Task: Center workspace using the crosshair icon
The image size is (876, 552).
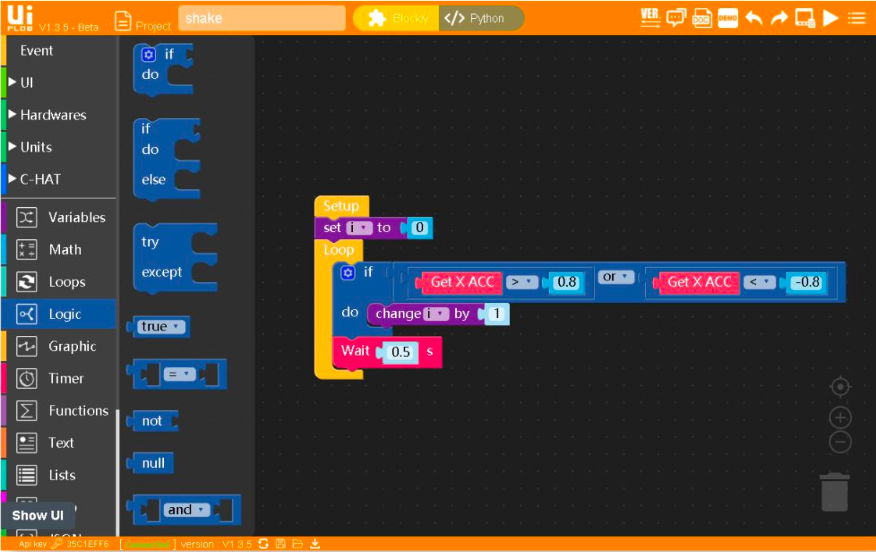Action: click(x=840, y=387)
